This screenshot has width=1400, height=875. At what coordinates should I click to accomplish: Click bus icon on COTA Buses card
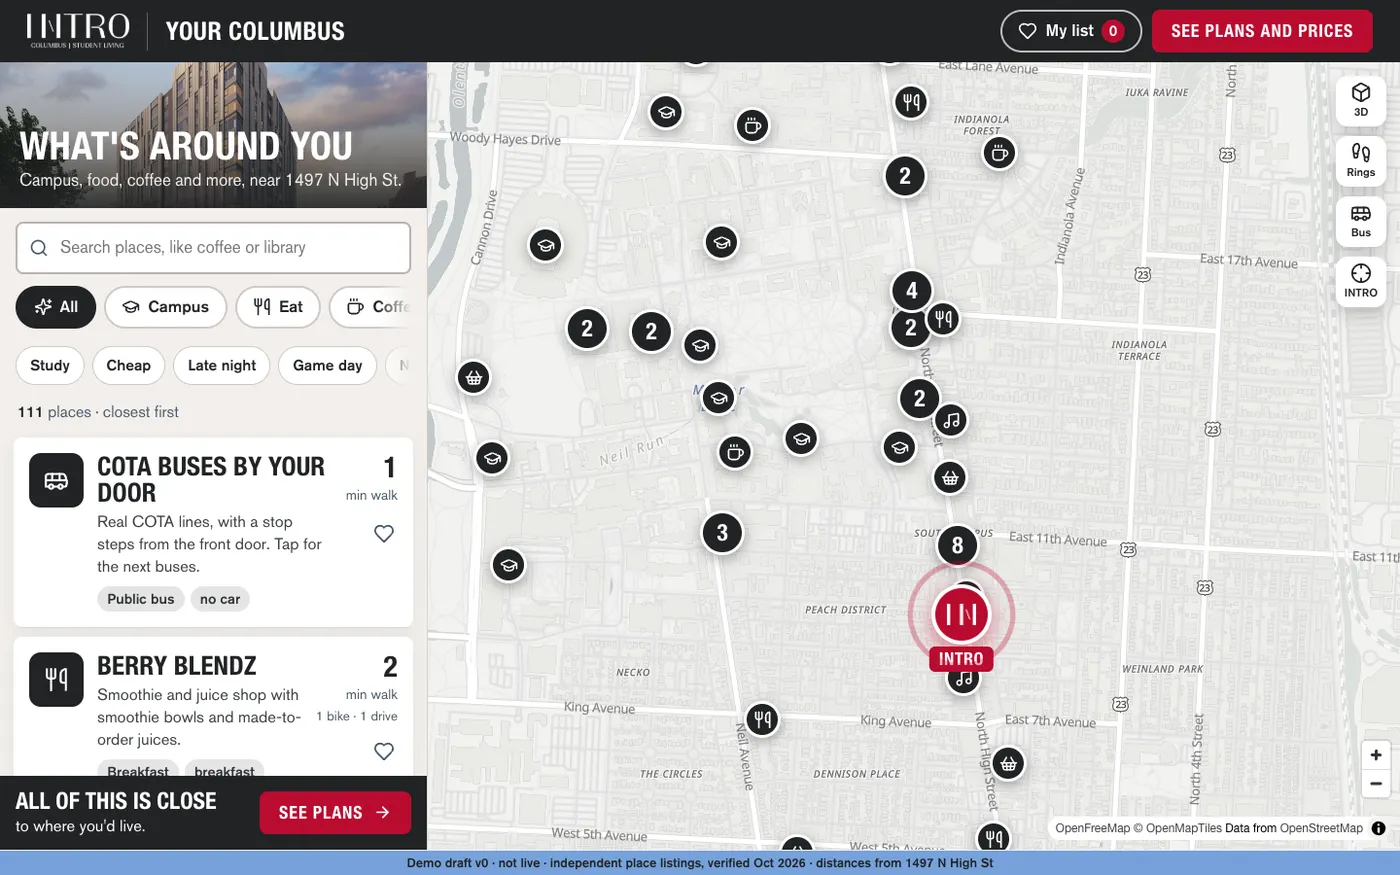(56, 480)
